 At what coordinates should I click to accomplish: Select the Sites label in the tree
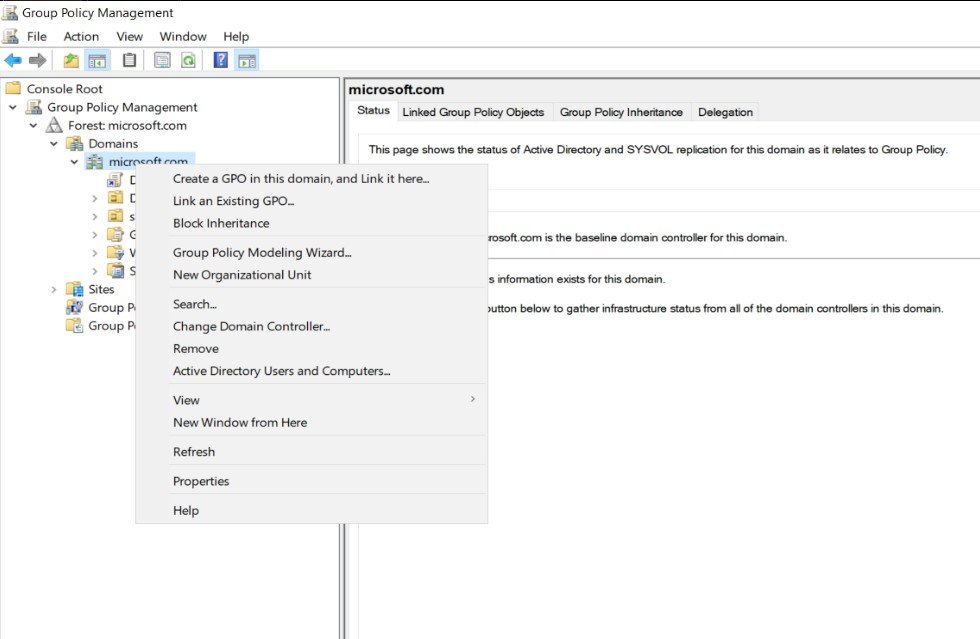pyautogui.click(x=101, y=289)
